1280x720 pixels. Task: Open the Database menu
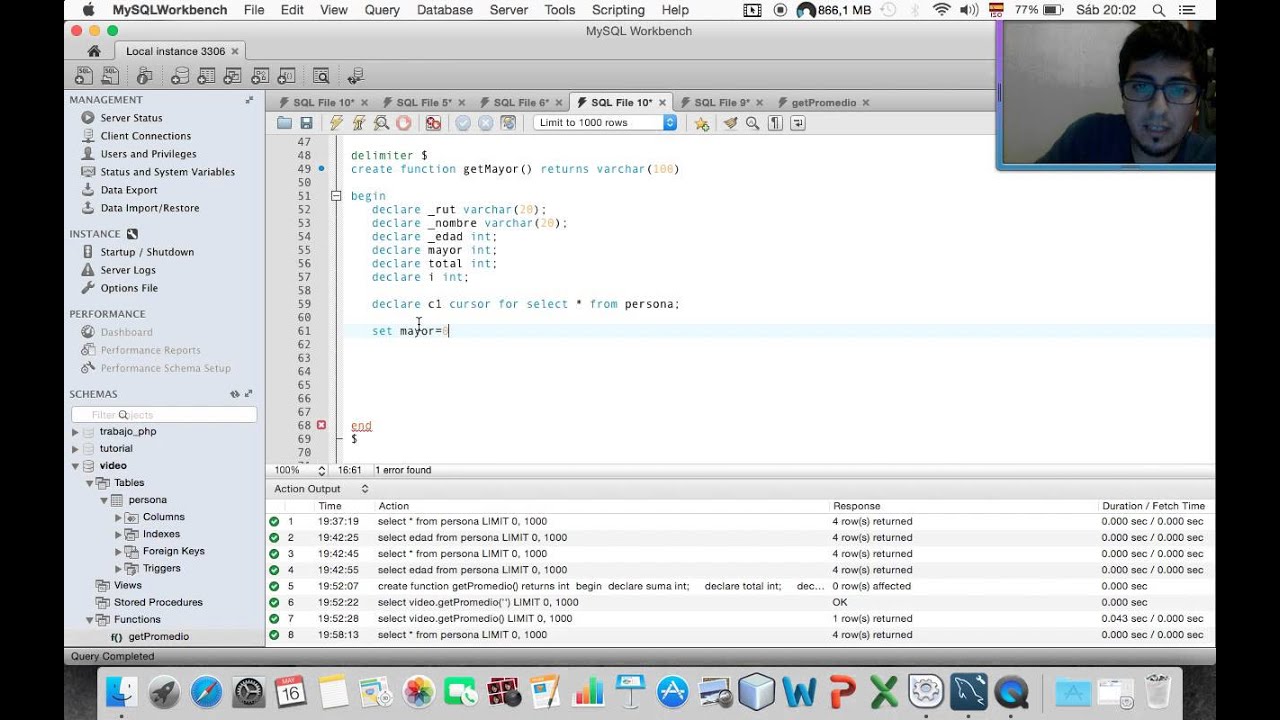444,10
